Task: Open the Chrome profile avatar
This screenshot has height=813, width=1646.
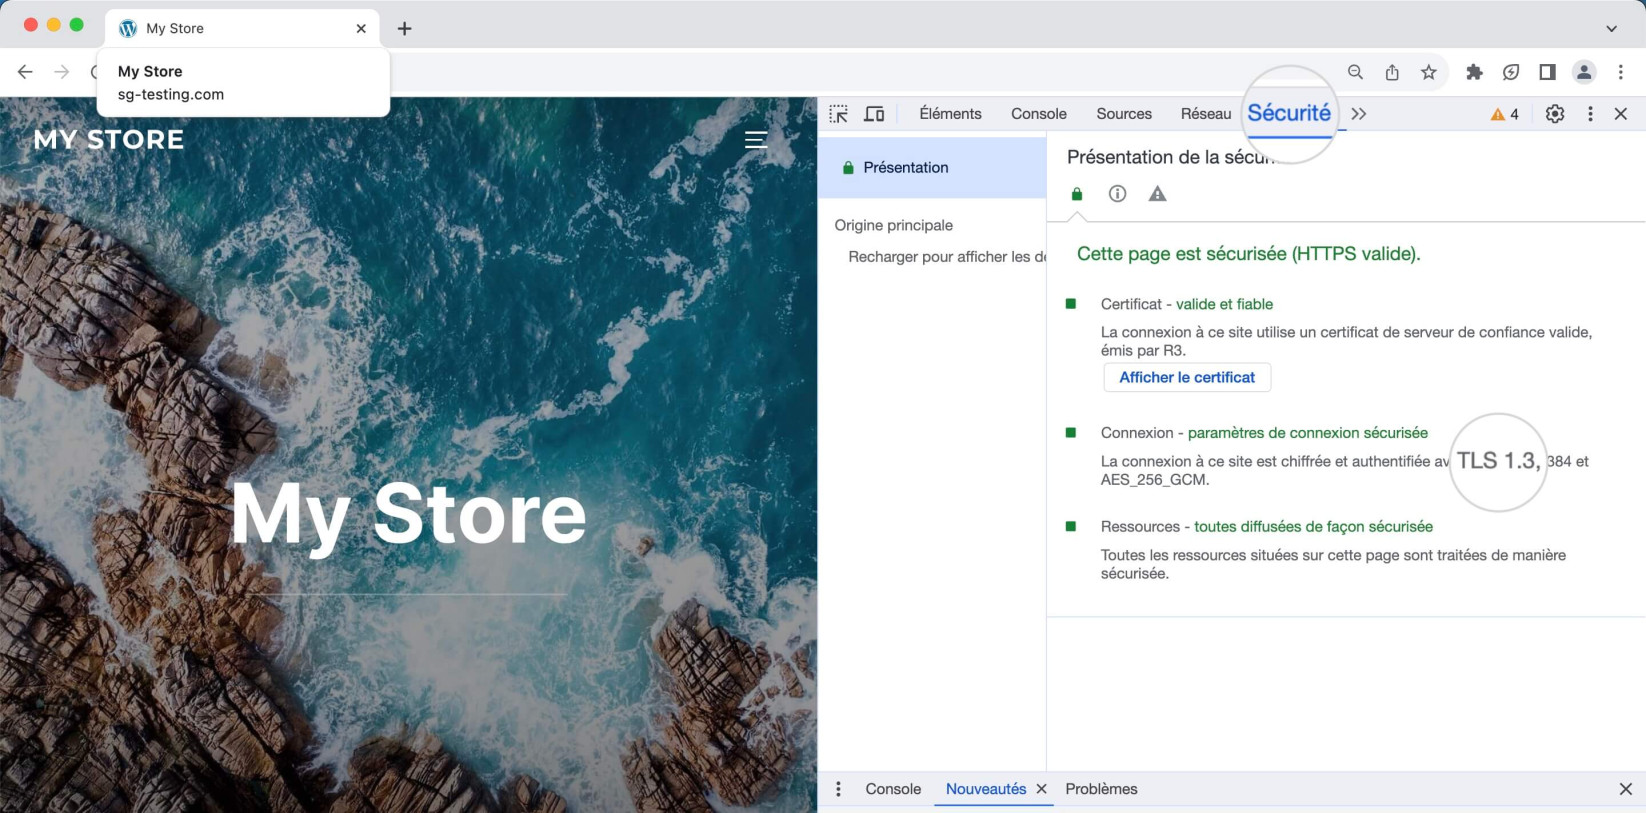Action: point(1584,72)
